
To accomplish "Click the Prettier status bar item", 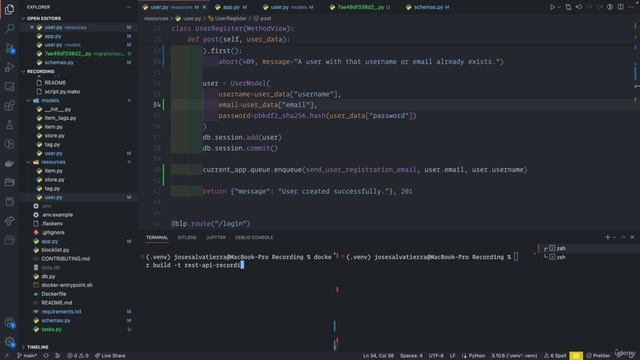I will [x=598, y=356].
